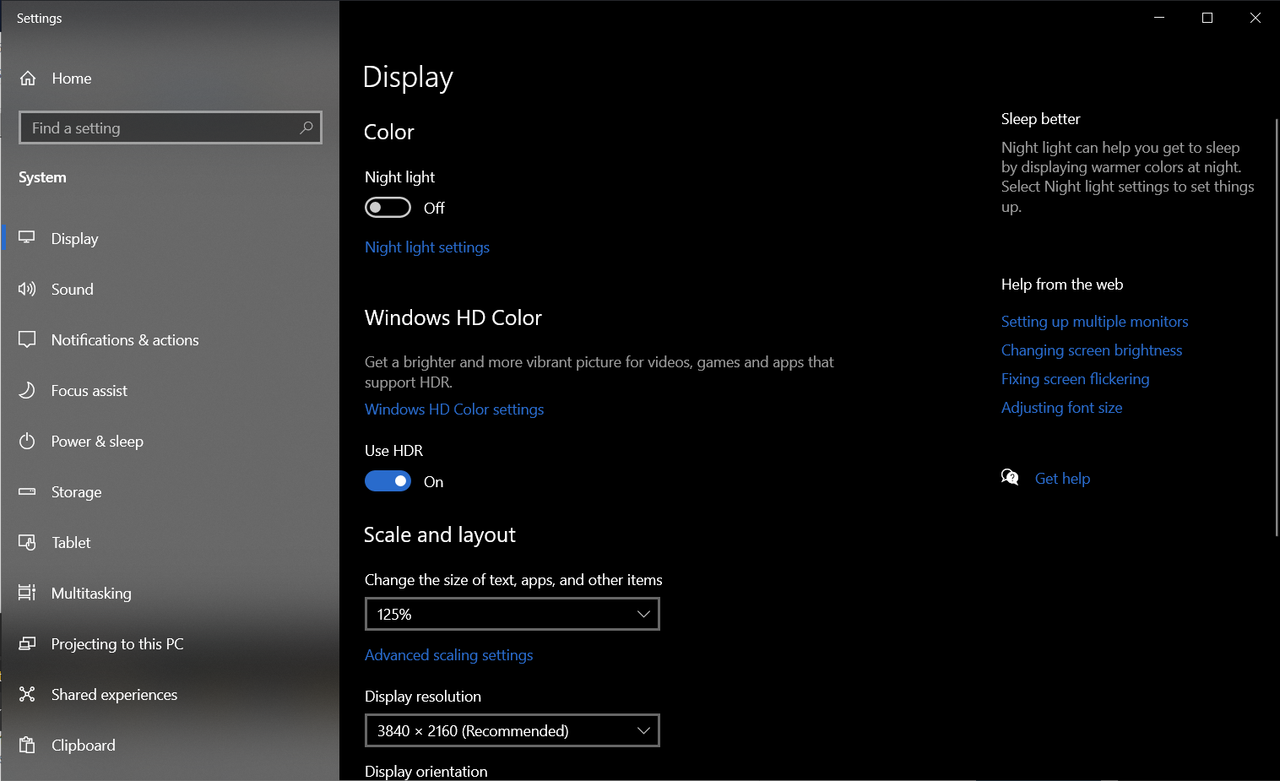The image size is (1280, 781).
Task: Click the Get help chat icon
Action: (x=1010, y=478)
